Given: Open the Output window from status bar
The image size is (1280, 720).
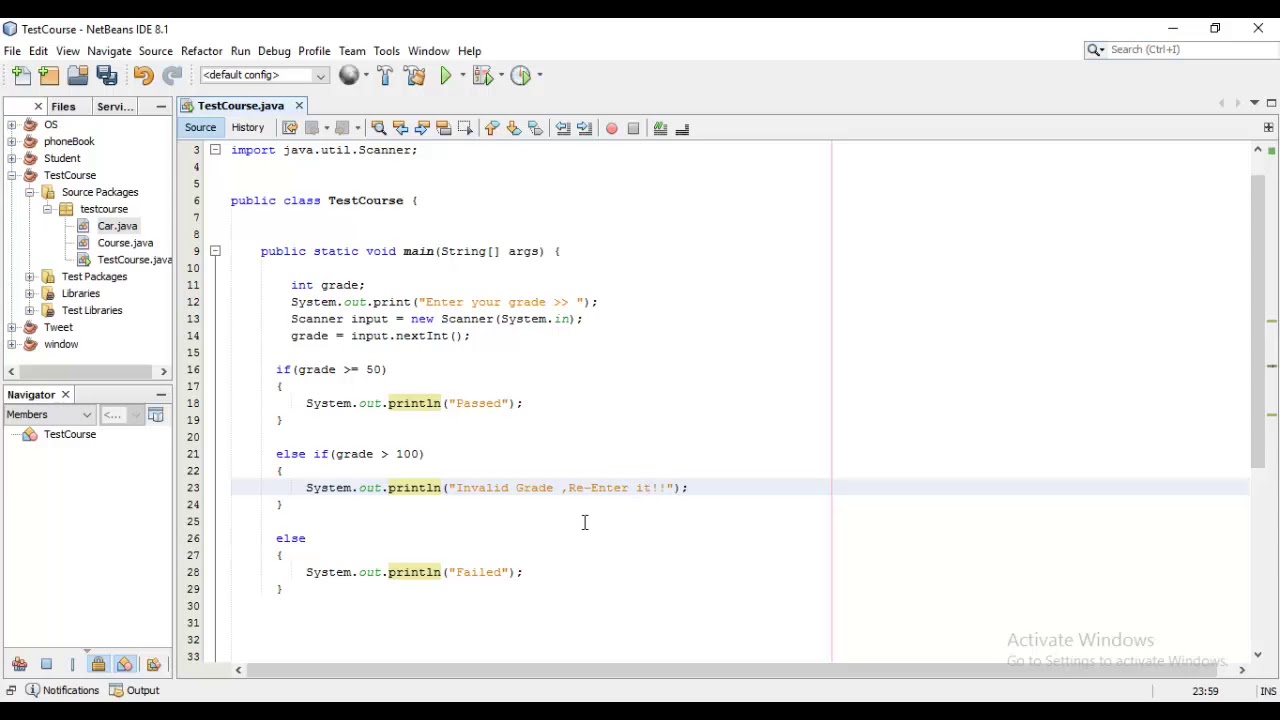Looking at the screenshot, I should (x=135, y=690).
